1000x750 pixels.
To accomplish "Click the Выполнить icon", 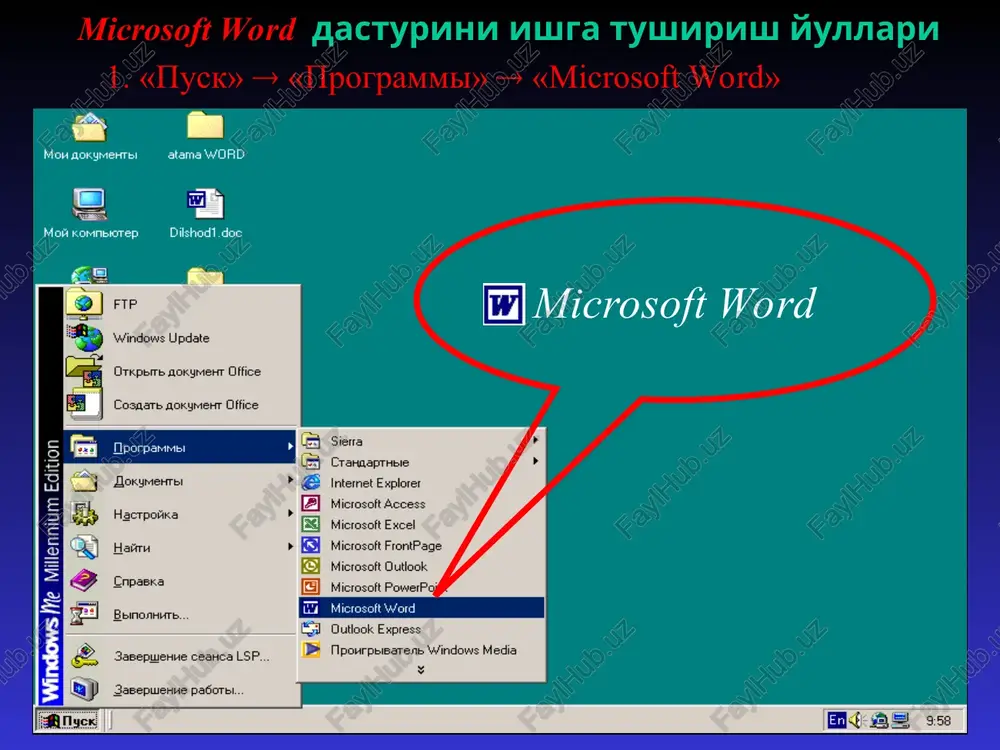I will [x=84, y=614].
